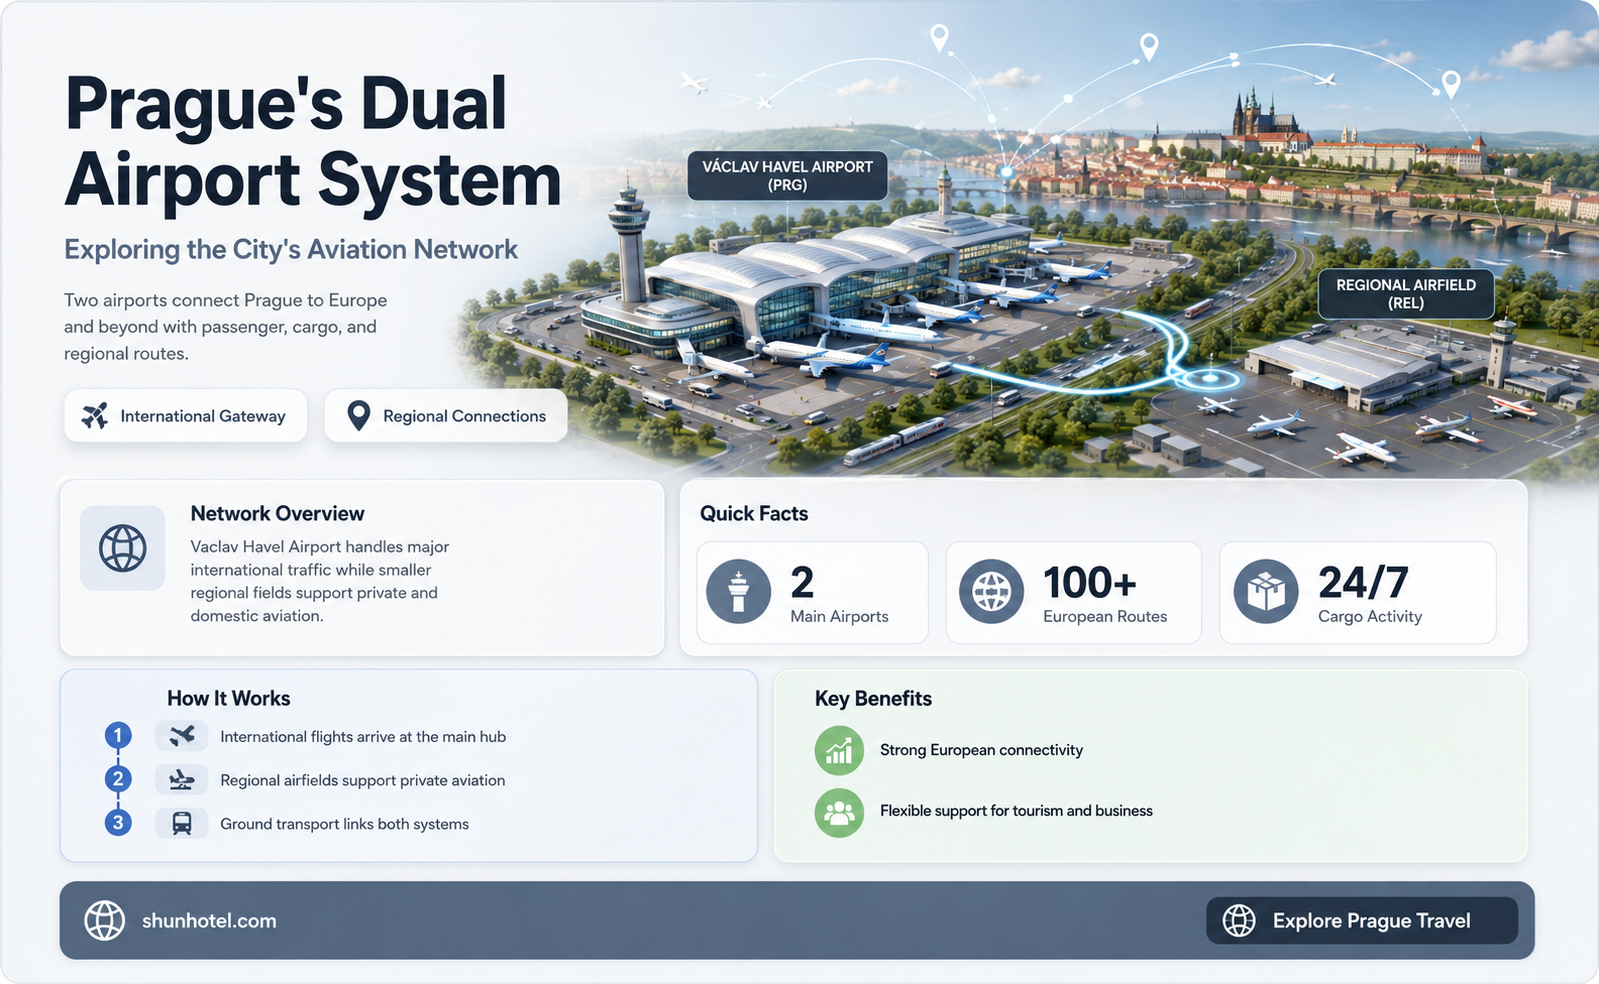Click the Quick Facts heading
This screenshot has height=984, width=1599.
click(x=754, y=513)
